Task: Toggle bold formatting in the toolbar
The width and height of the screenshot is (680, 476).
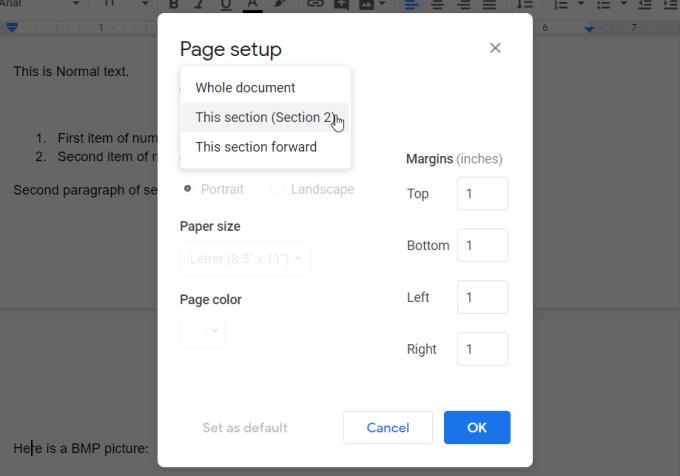Action: [173, 5]
